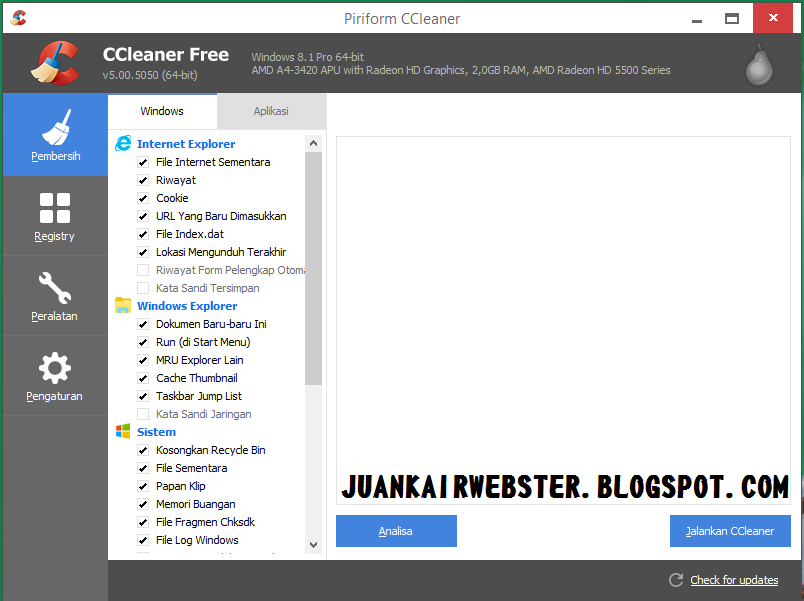
Task: Uncheck the Internet Explorer Riwayat checkbox
Action: point(143,181)
